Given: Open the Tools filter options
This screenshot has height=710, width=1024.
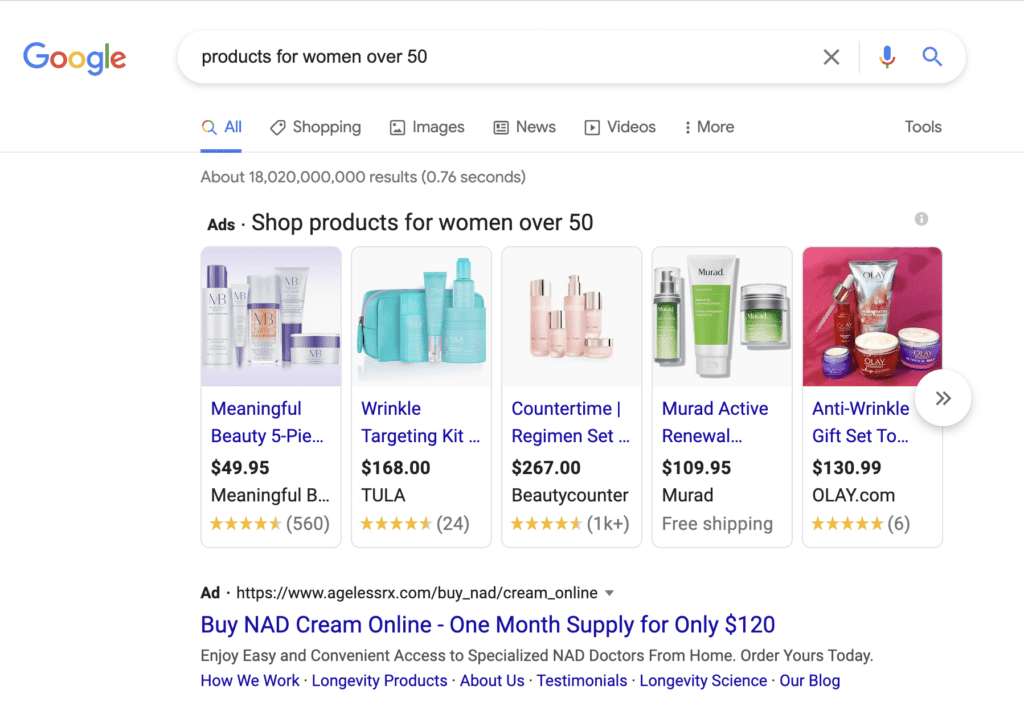Looking at the screenshot, I should (923, 127).
